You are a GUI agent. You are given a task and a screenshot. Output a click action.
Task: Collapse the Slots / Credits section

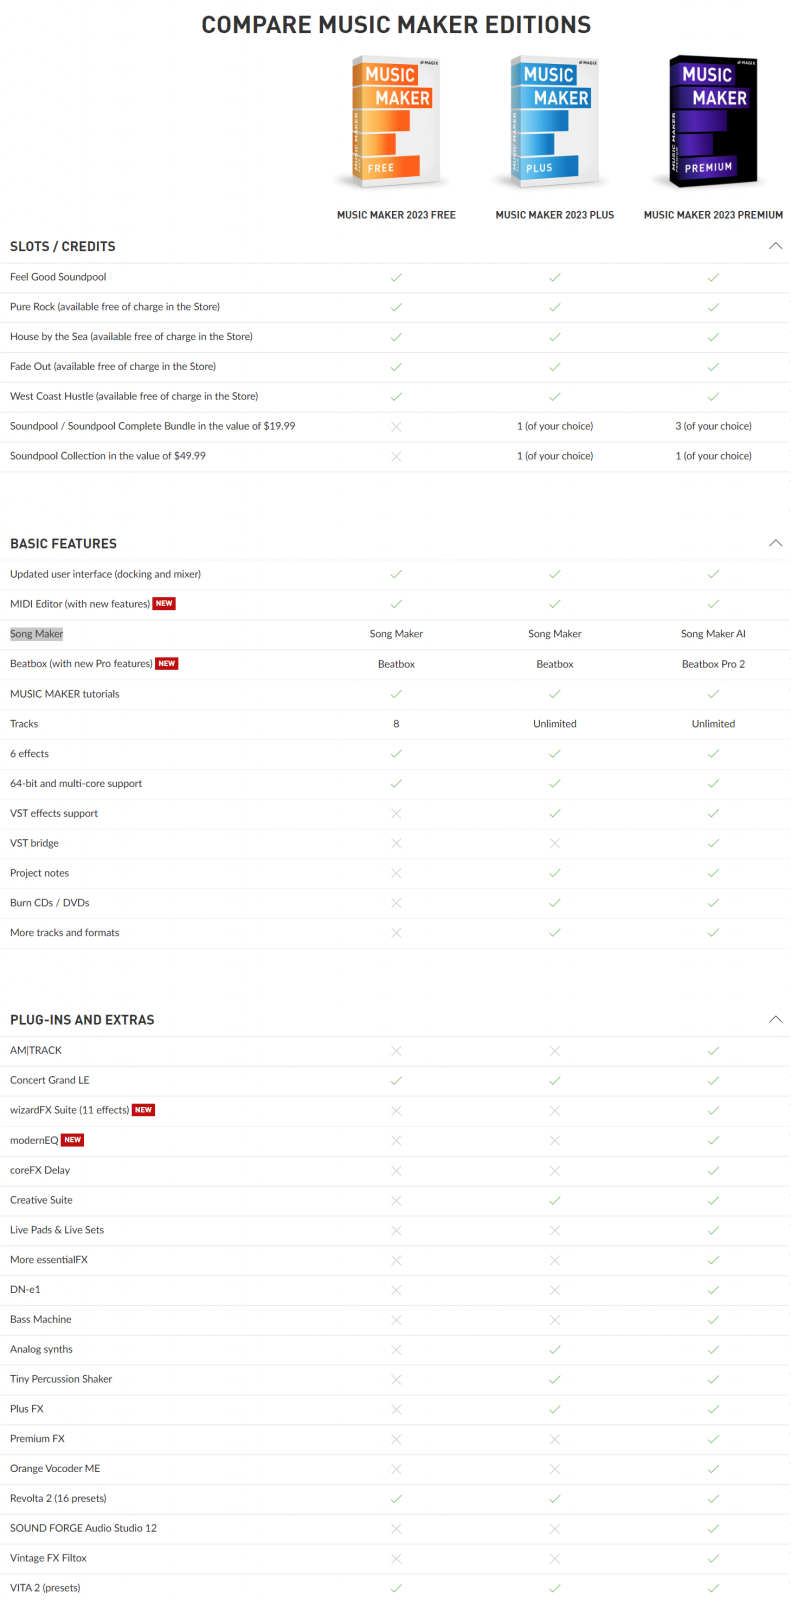tap(775, 246)
